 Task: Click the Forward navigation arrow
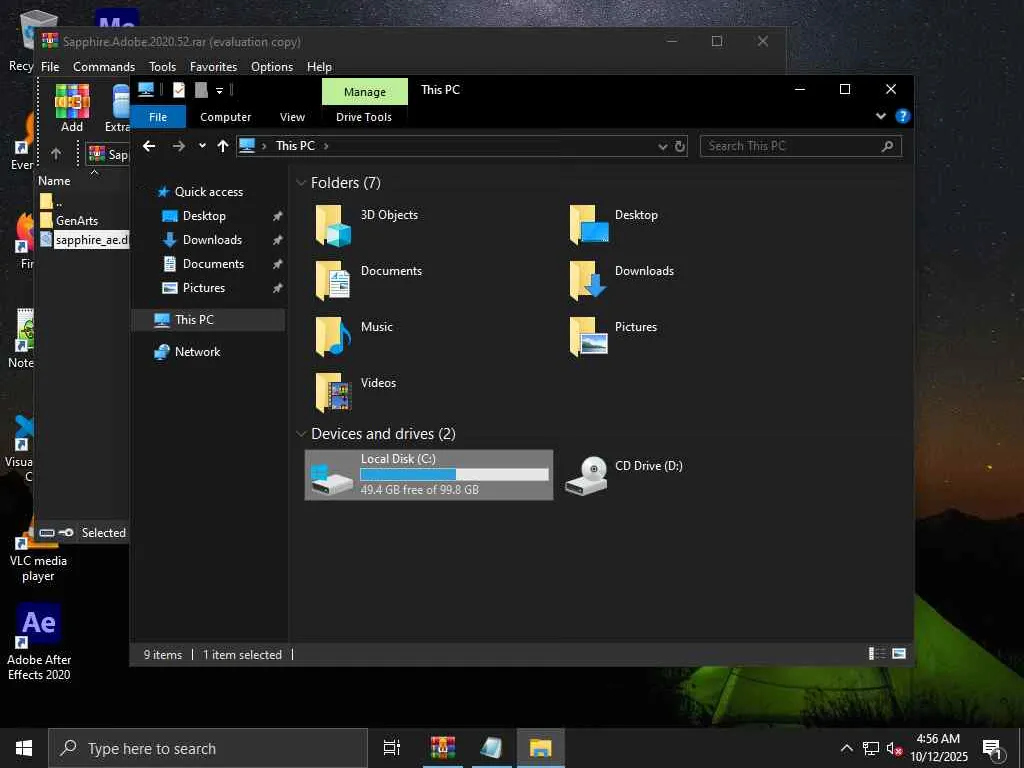178,146
